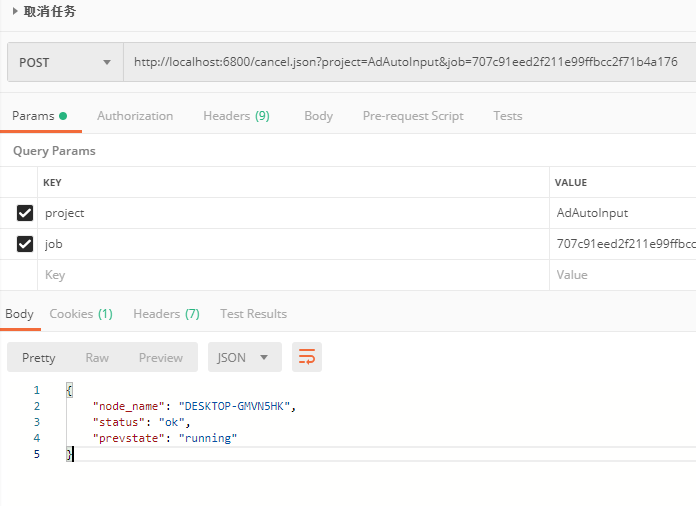Image resolution: width=696 pixels, height=506 pixels.
Task: Click the empty Value placeholder cell
Action: tap(622, 275)
